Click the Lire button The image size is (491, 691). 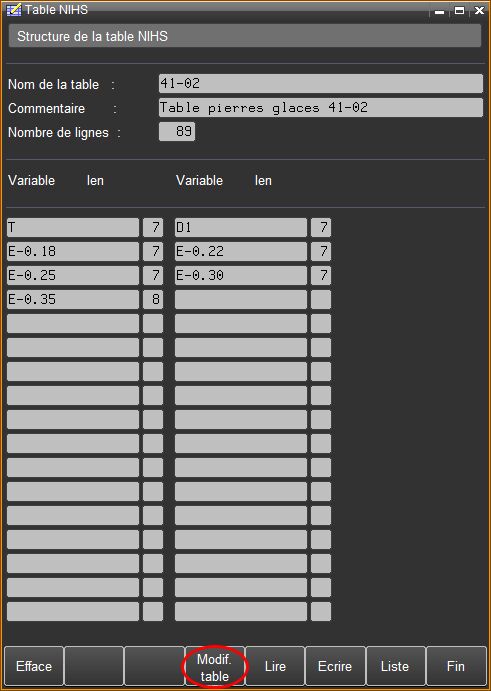275,666
